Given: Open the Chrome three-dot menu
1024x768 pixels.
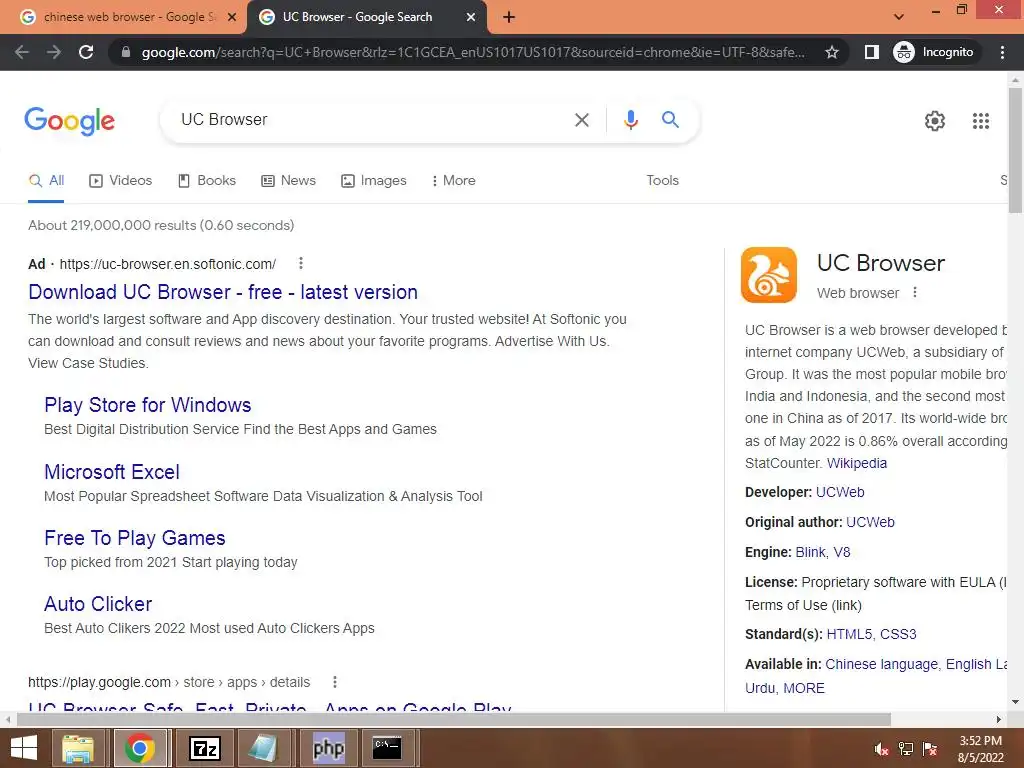Looking at the screenshot, I should [x=1002, y=52].
